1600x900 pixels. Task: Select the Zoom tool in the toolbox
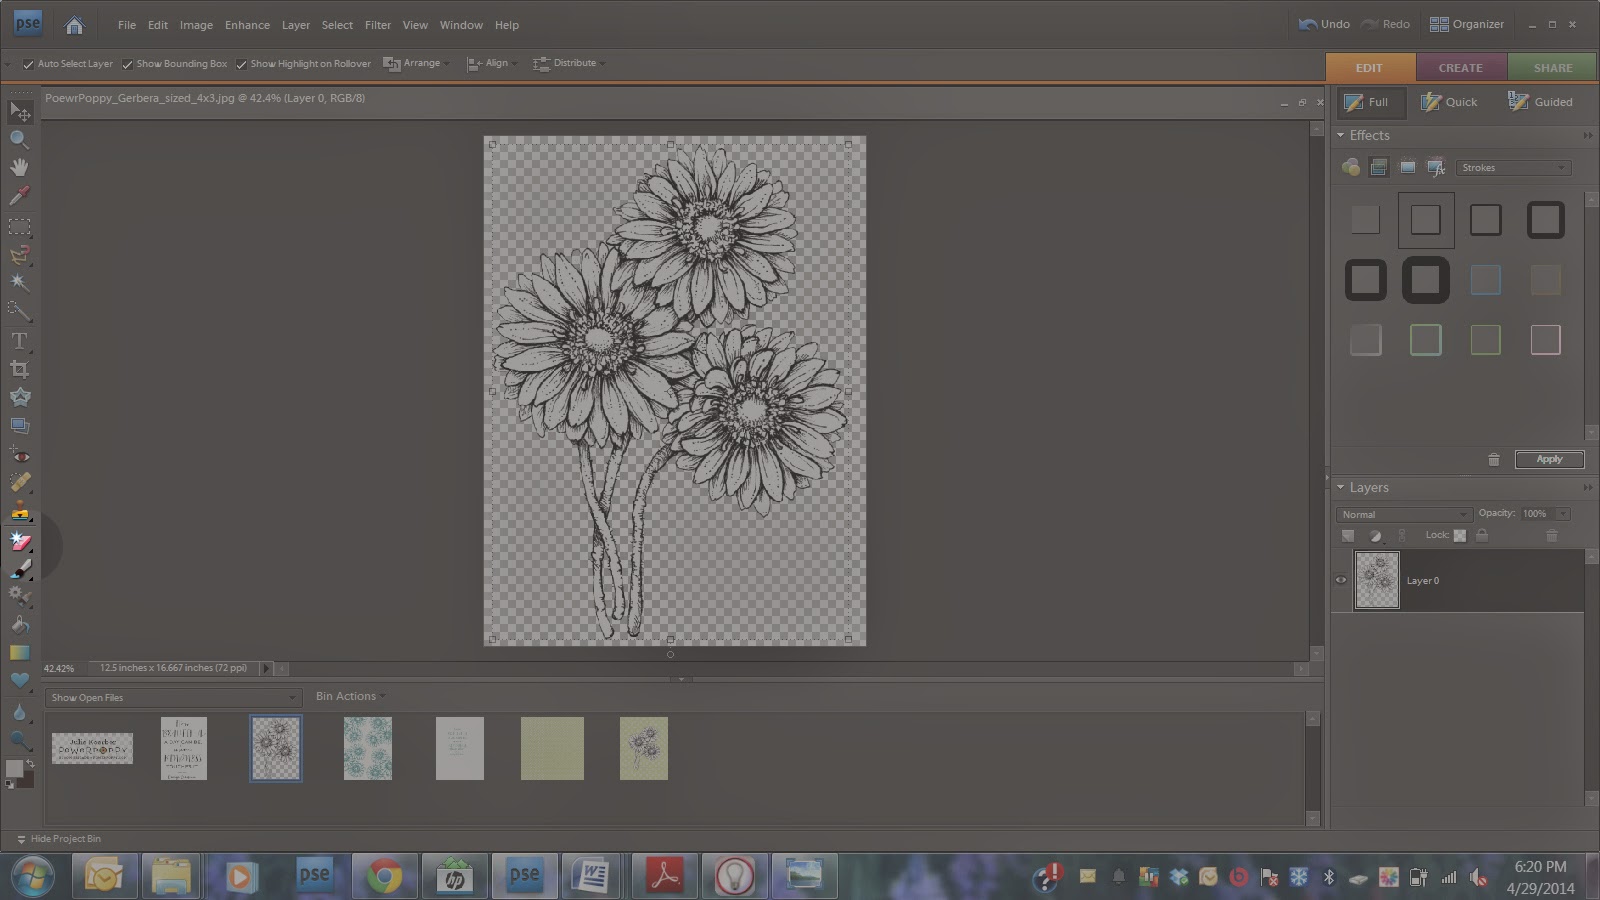19,140
